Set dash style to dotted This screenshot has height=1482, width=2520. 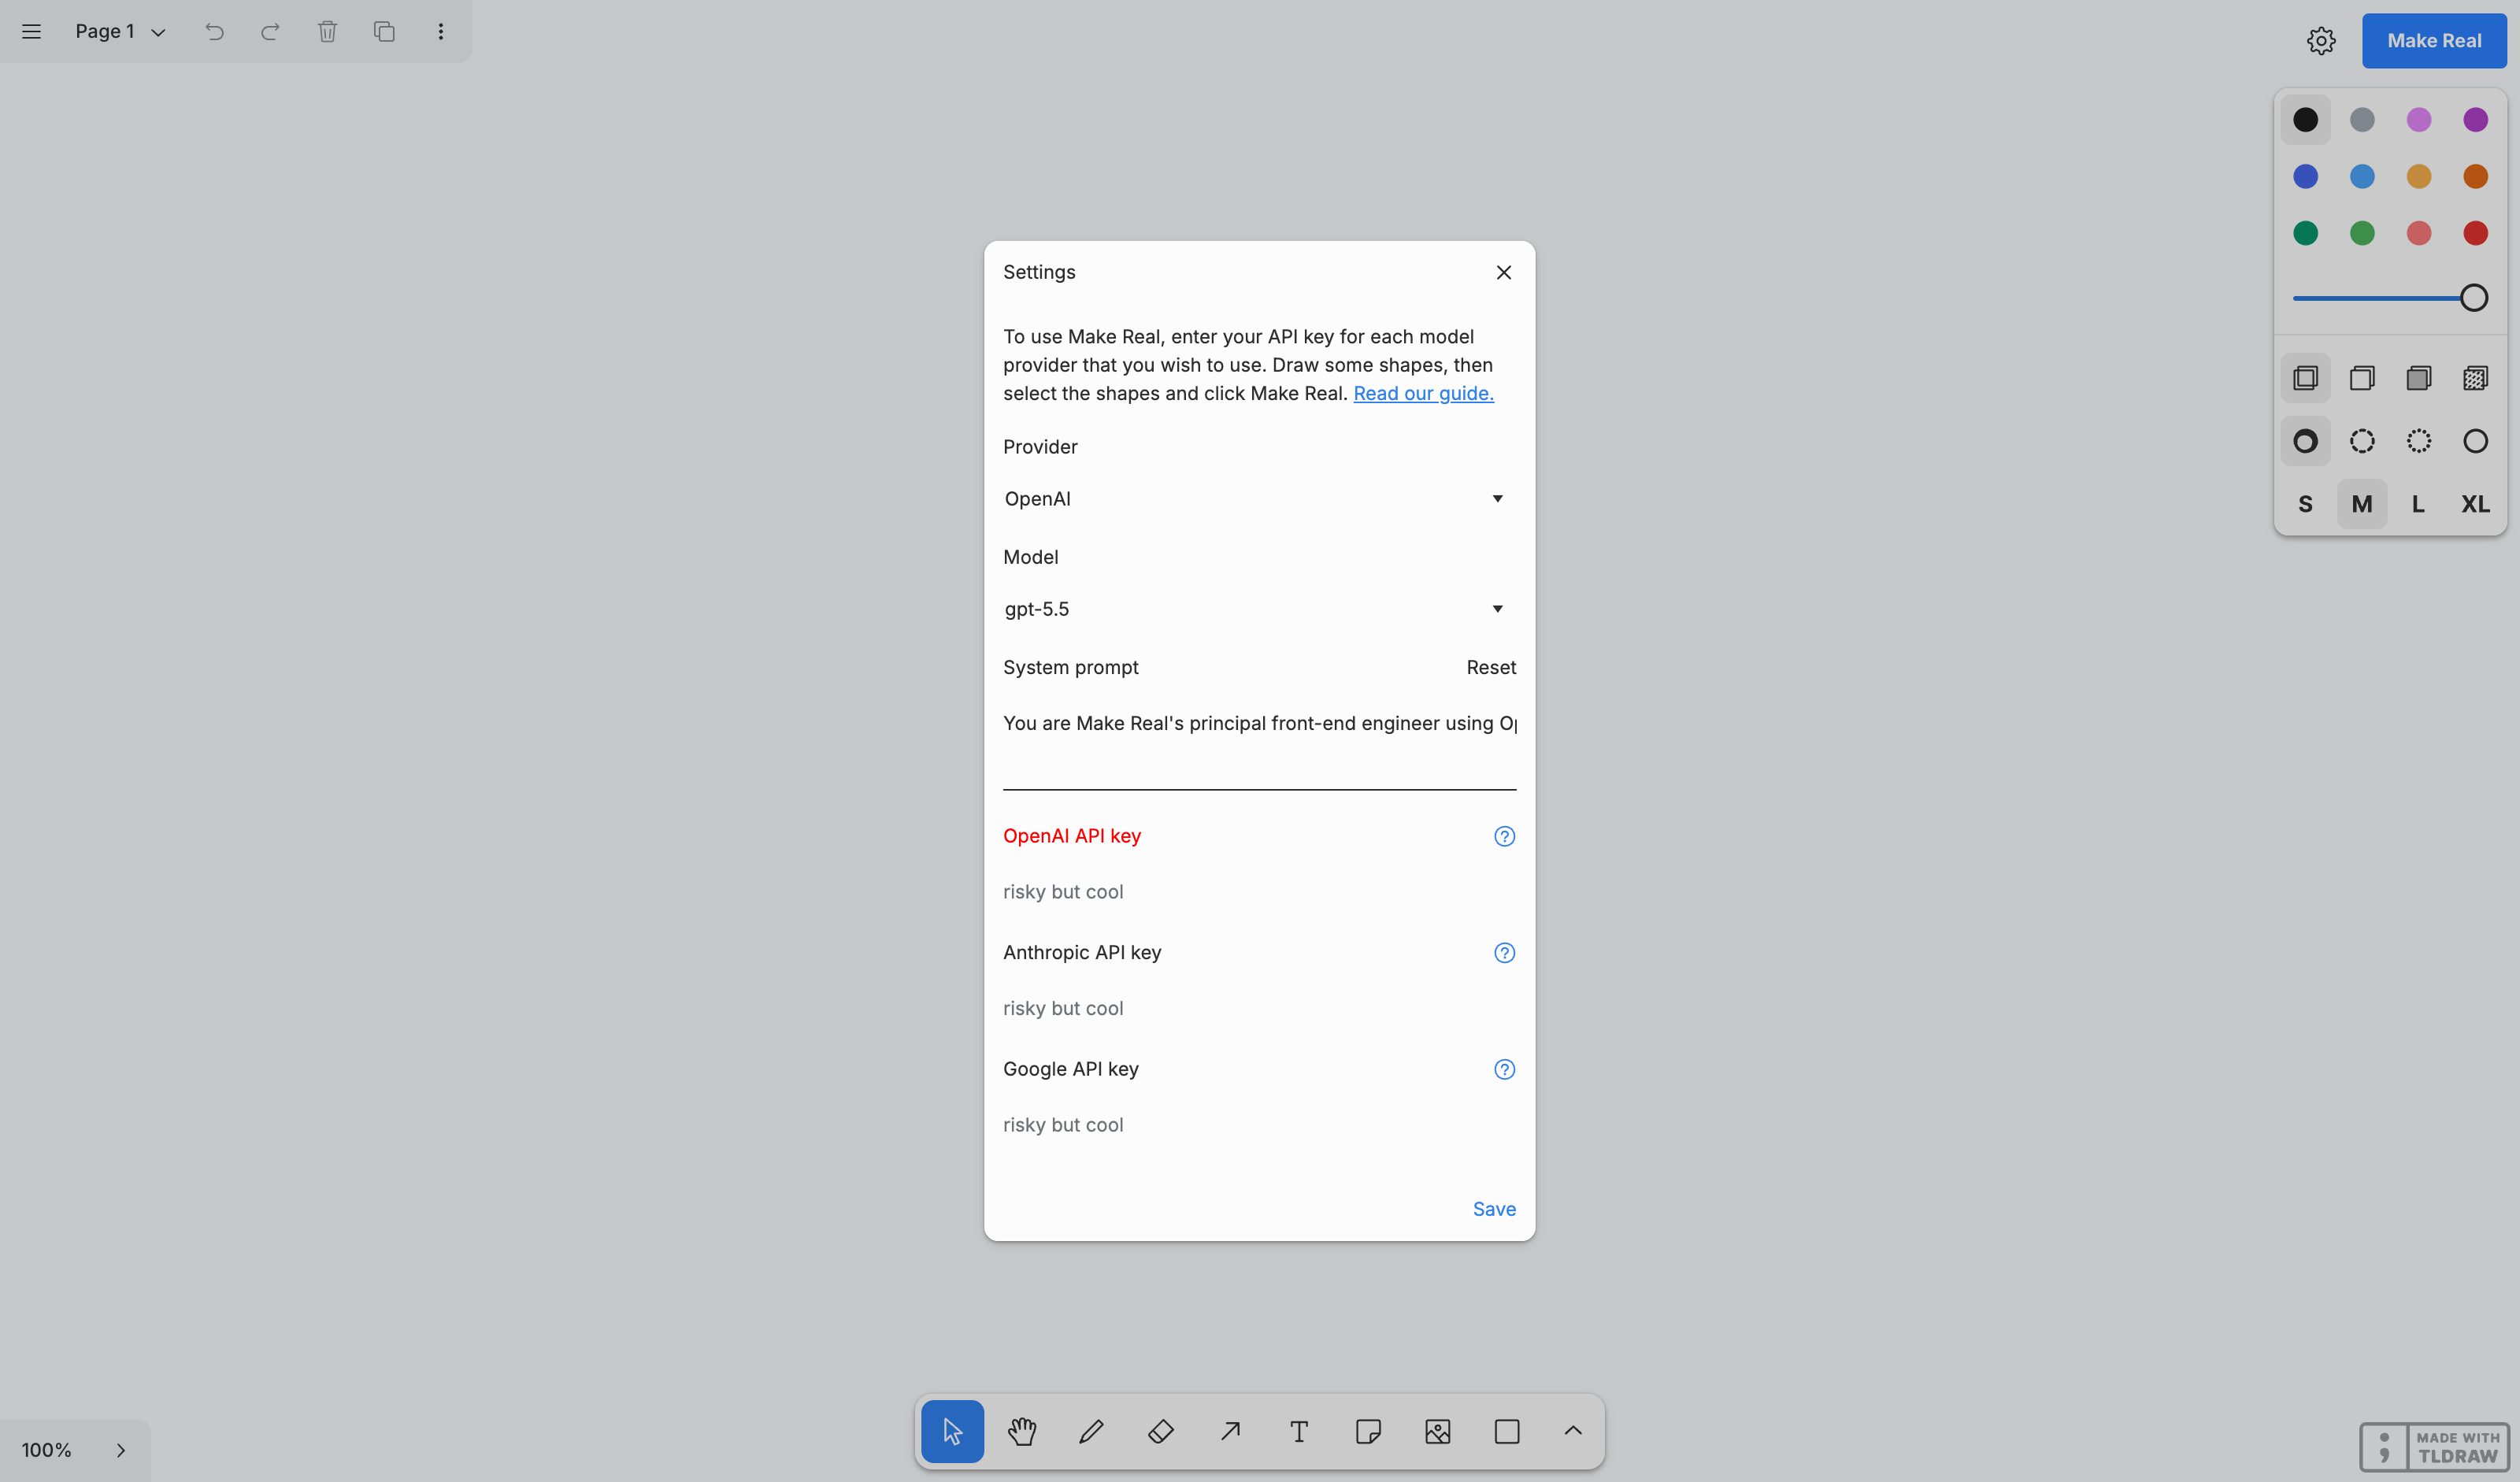tap(2419, 441)
